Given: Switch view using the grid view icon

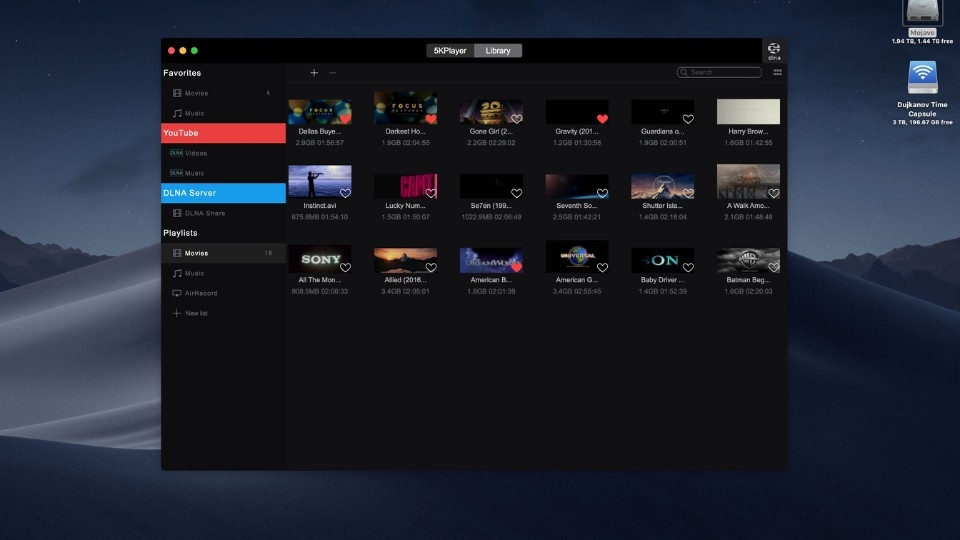Looking at the screenshot, I should (x=778, y=72).
